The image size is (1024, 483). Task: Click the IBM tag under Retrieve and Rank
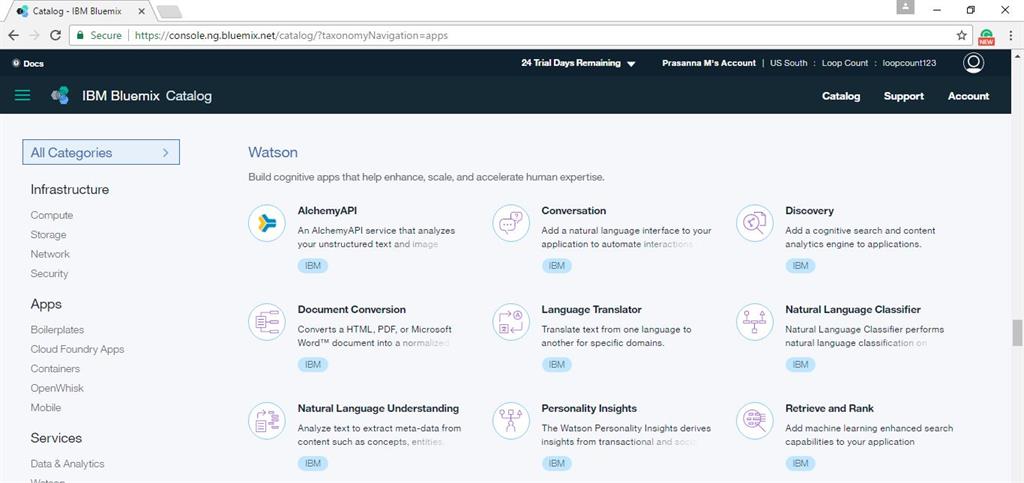(x=800, y=463)
